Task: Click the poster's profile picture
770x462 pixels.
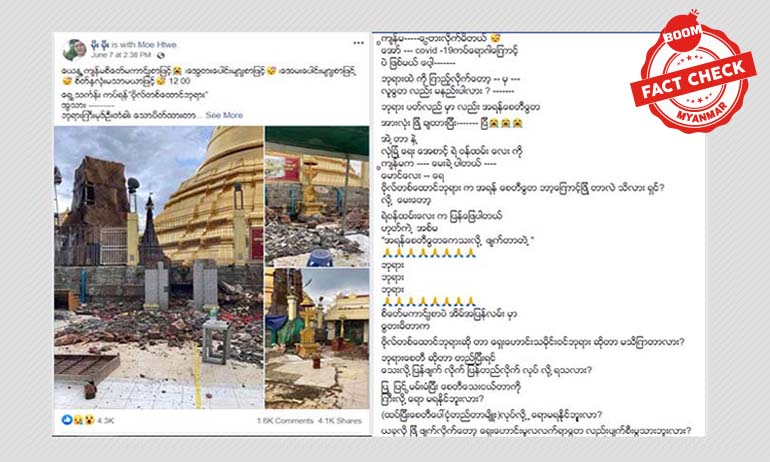Action: click(75, 50)
